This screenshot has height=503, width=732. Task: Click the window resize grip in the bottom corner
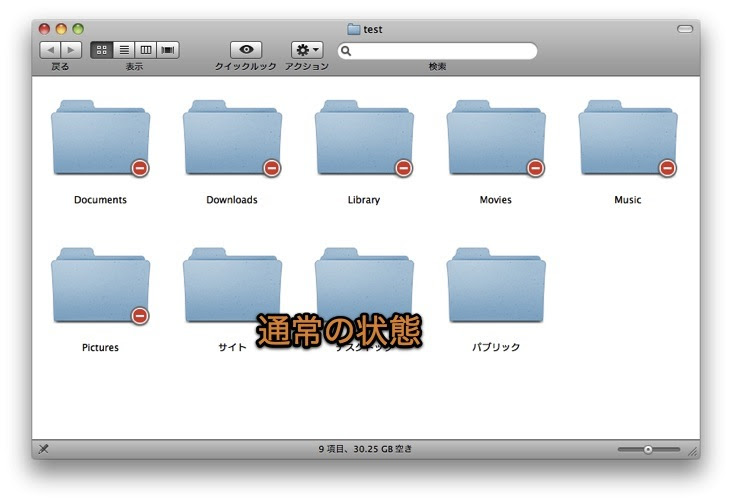tap(693, 451)
